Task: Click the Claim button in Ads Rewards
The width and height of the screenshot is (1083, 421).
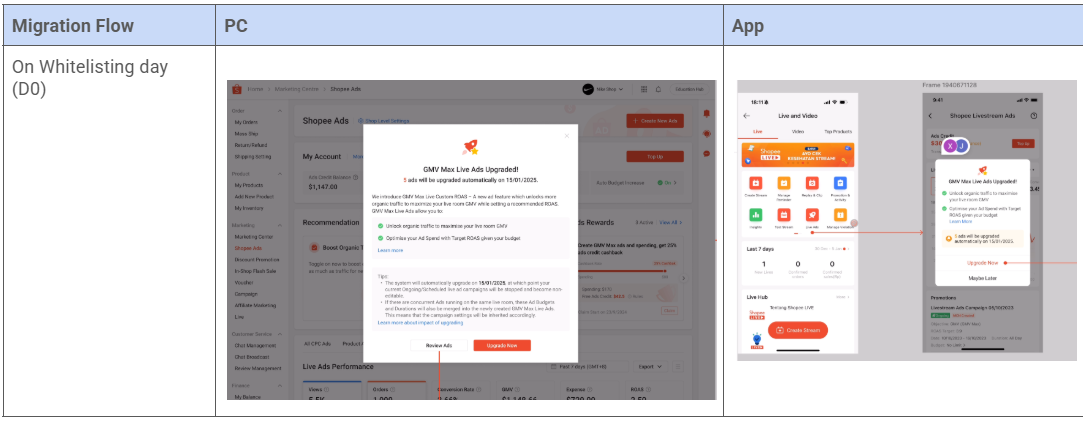Action: (669, 311)
